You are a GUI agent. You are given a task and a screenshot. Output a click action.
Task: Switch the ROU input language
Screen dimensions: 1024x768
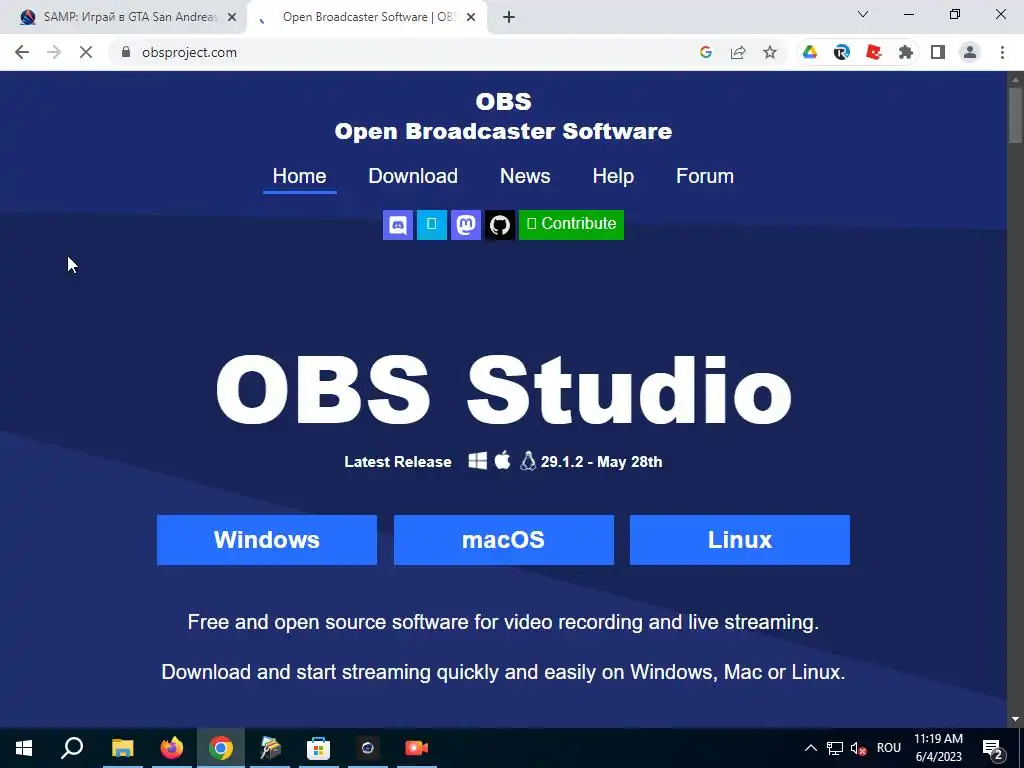pos(889,748)
